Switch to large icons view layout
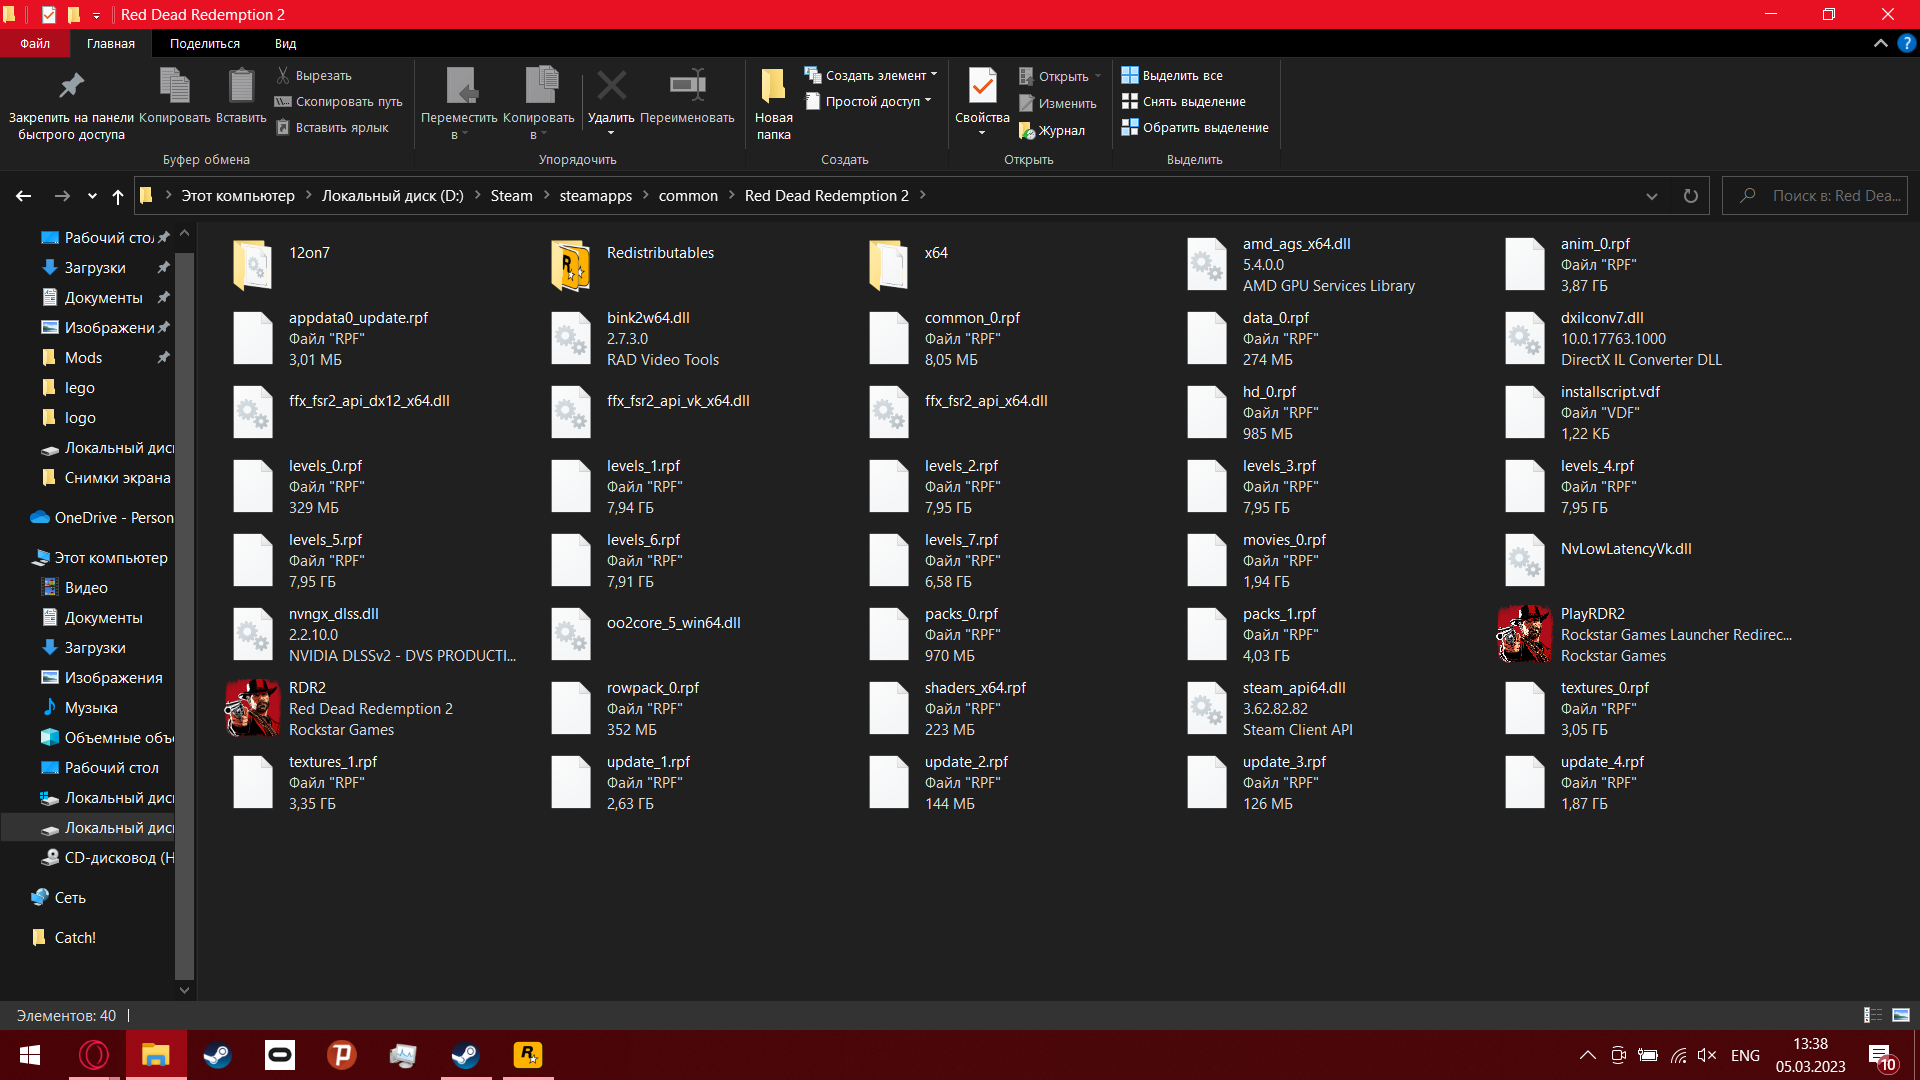This screenshot has height=1080, width=1920. [1901, 1015]
